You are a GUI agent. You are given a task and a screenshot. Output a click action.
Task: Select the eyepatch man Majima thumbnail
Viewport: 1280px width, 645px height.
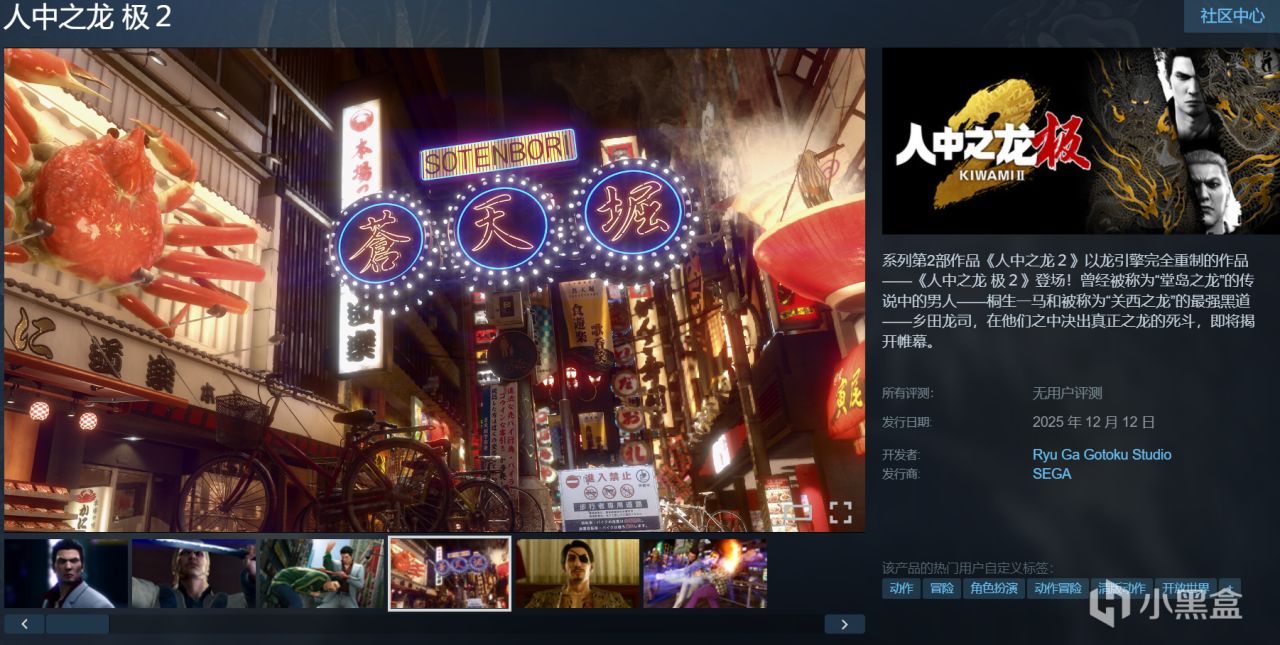(578, 574)
